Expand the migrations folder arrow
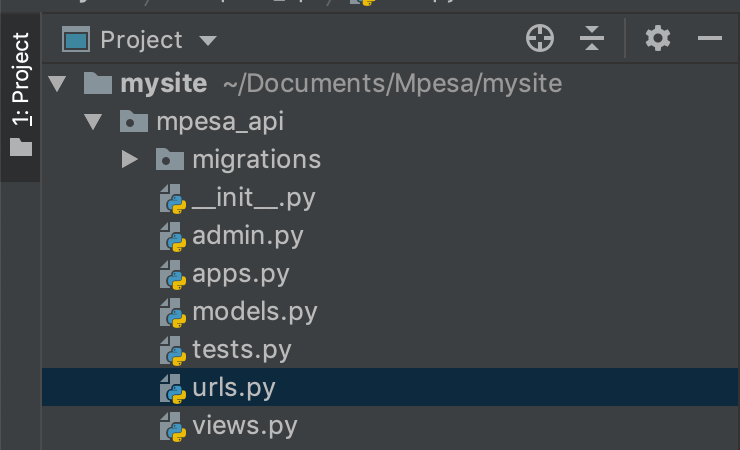Image resolution: width=740 pixels, height=450 pixels. (129, 159)
